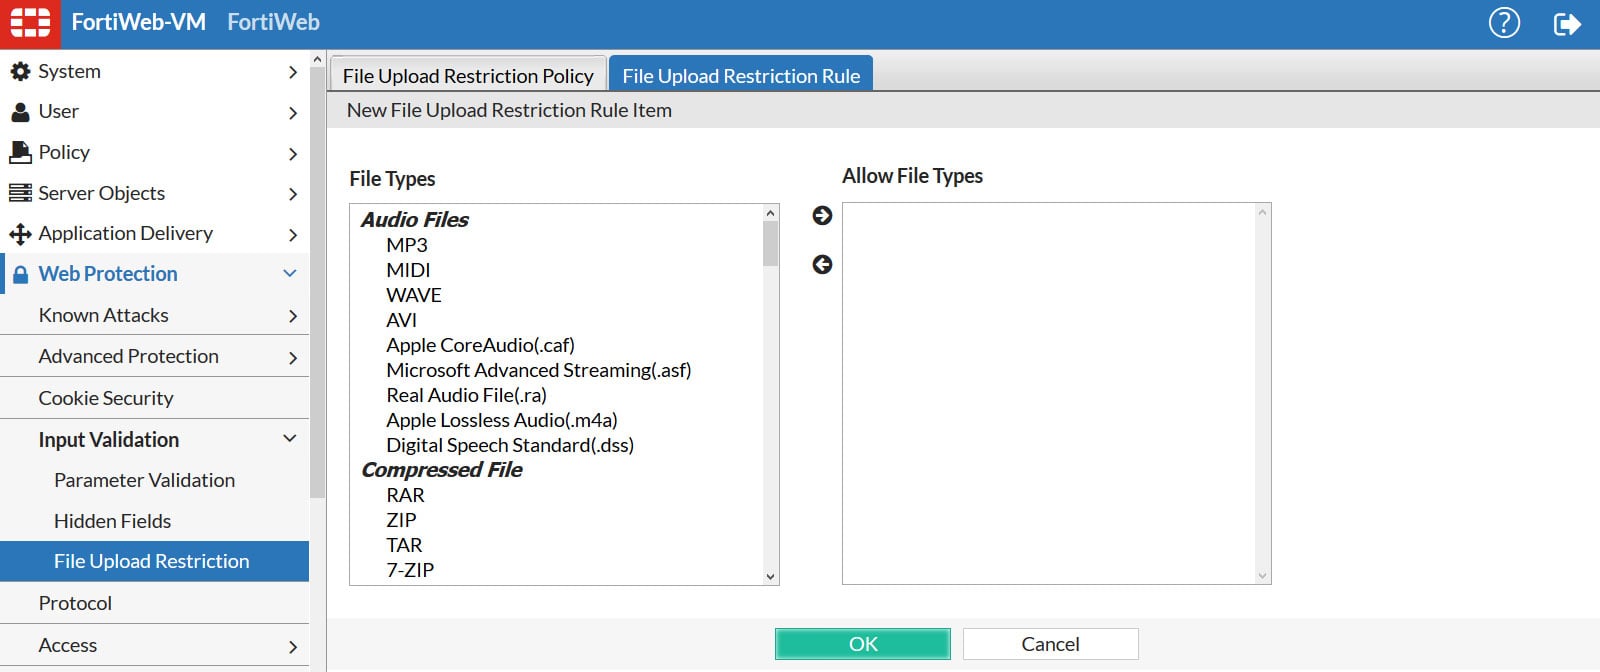Click the Server Objects icon
Image resolution: width=1600 pixels, height=672 pixels.
tap(20, 193)
